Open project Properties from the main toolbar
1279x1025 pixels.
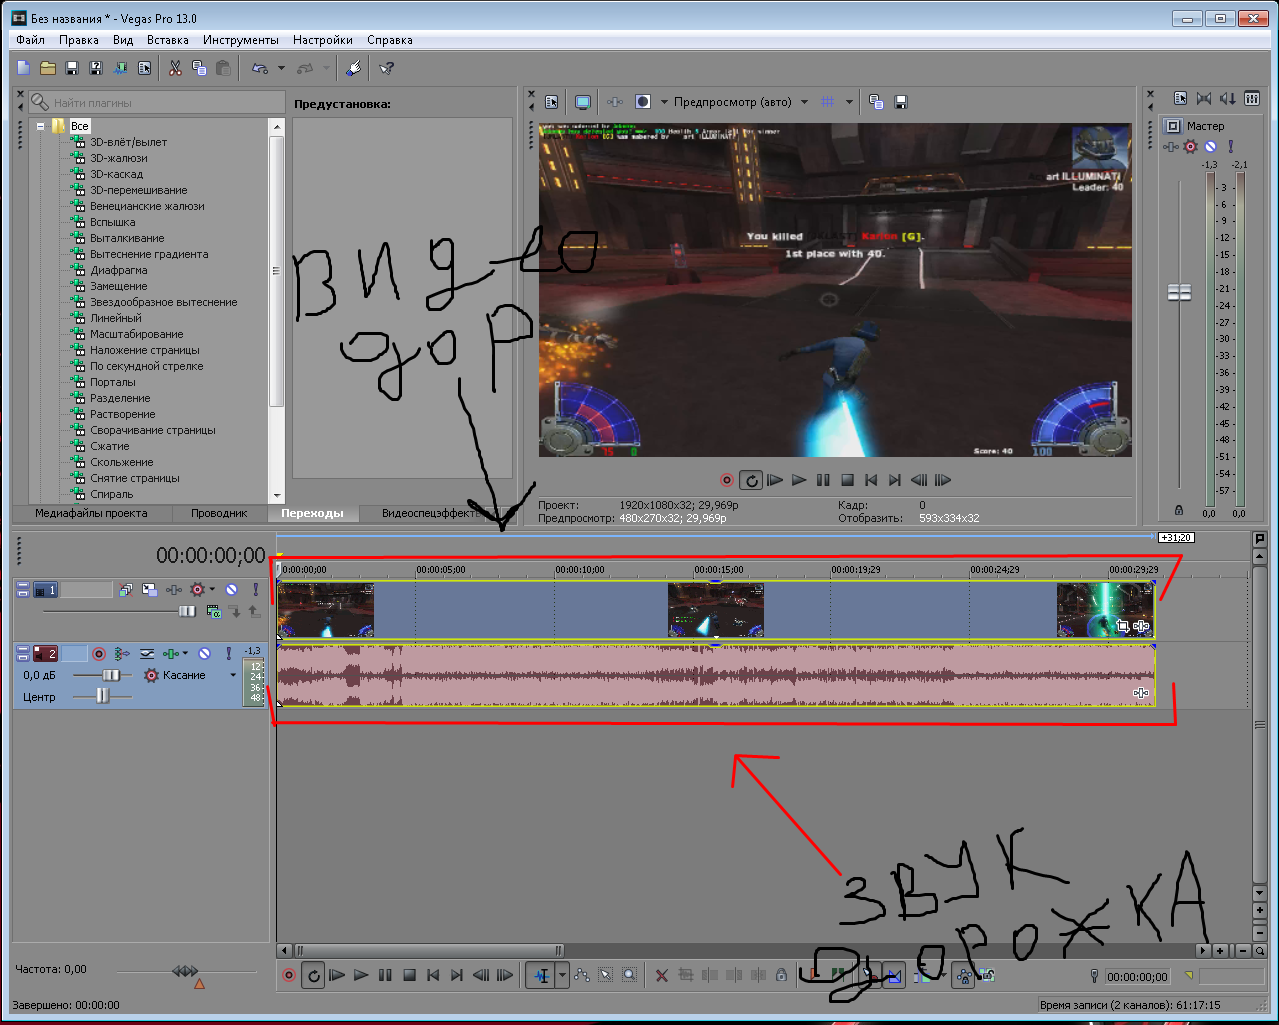(x=145, y=68)
